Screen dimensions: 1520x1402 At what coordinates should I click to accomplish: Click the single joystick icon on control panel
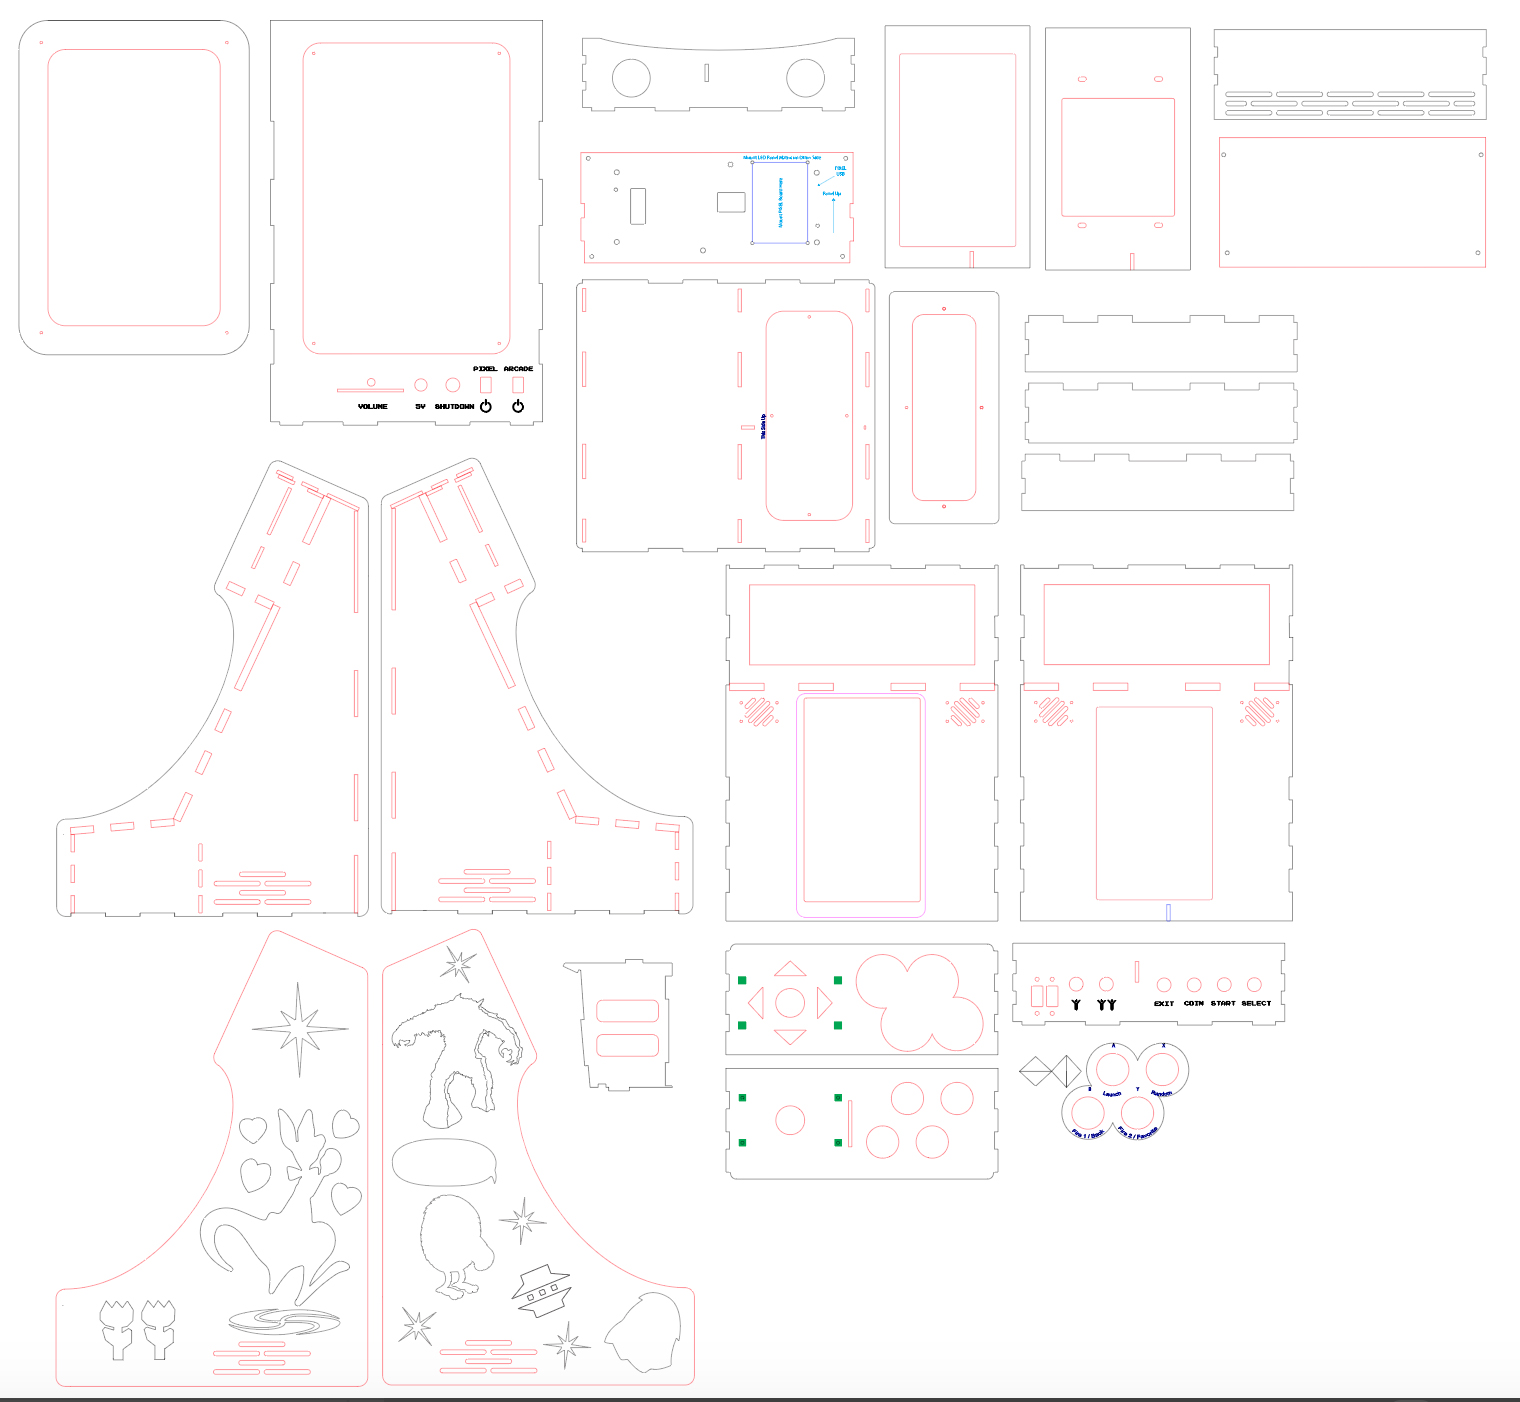(x=1076, y=1004)
